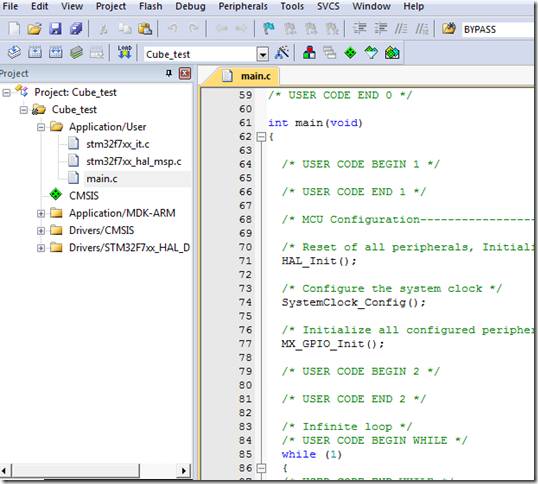Pin the Project panel with pushpin

pyautogui.click(x=168, y=73)
